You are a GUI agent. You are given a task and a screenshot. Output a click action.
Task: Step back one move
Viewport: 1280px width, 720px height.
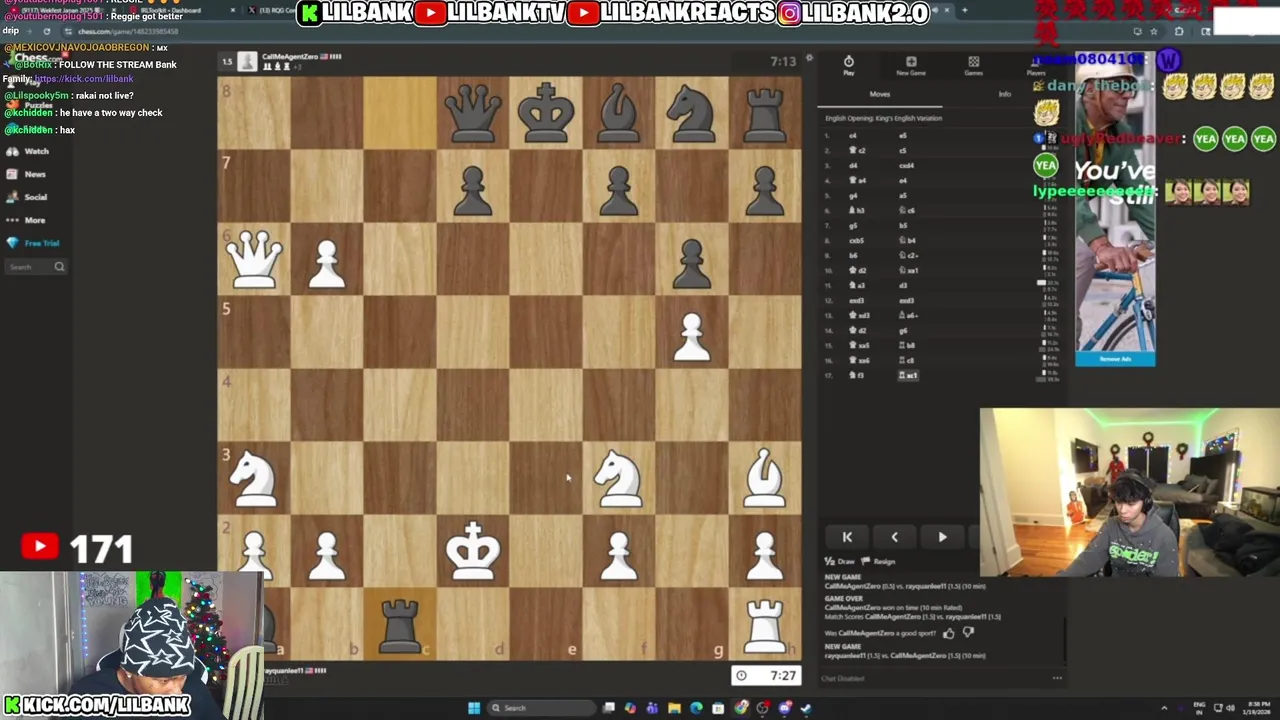[x=894, y=537]
